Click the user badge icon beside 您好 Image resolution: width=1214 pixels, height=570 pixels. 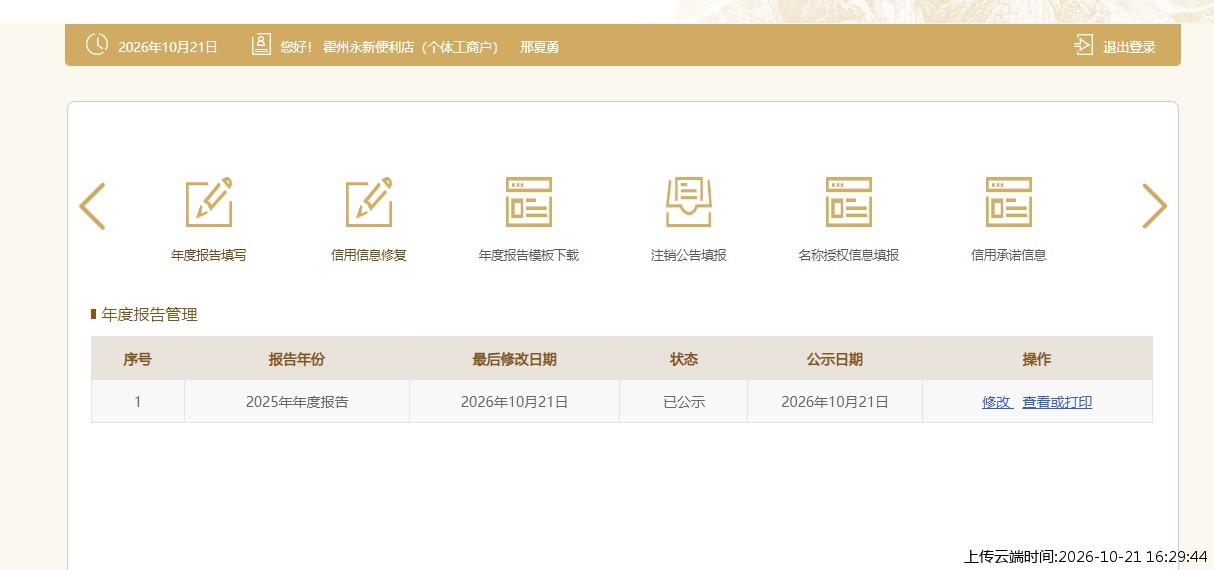[261, 45]
